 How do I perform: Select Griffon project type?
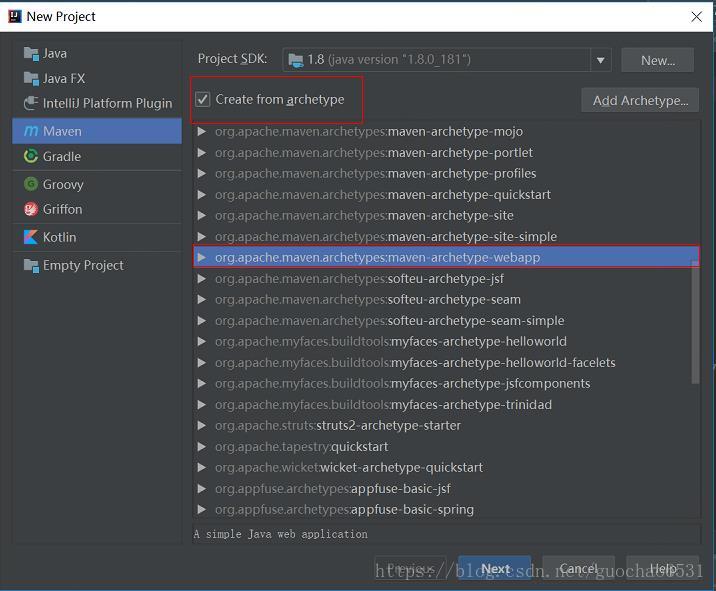point(97,209)
